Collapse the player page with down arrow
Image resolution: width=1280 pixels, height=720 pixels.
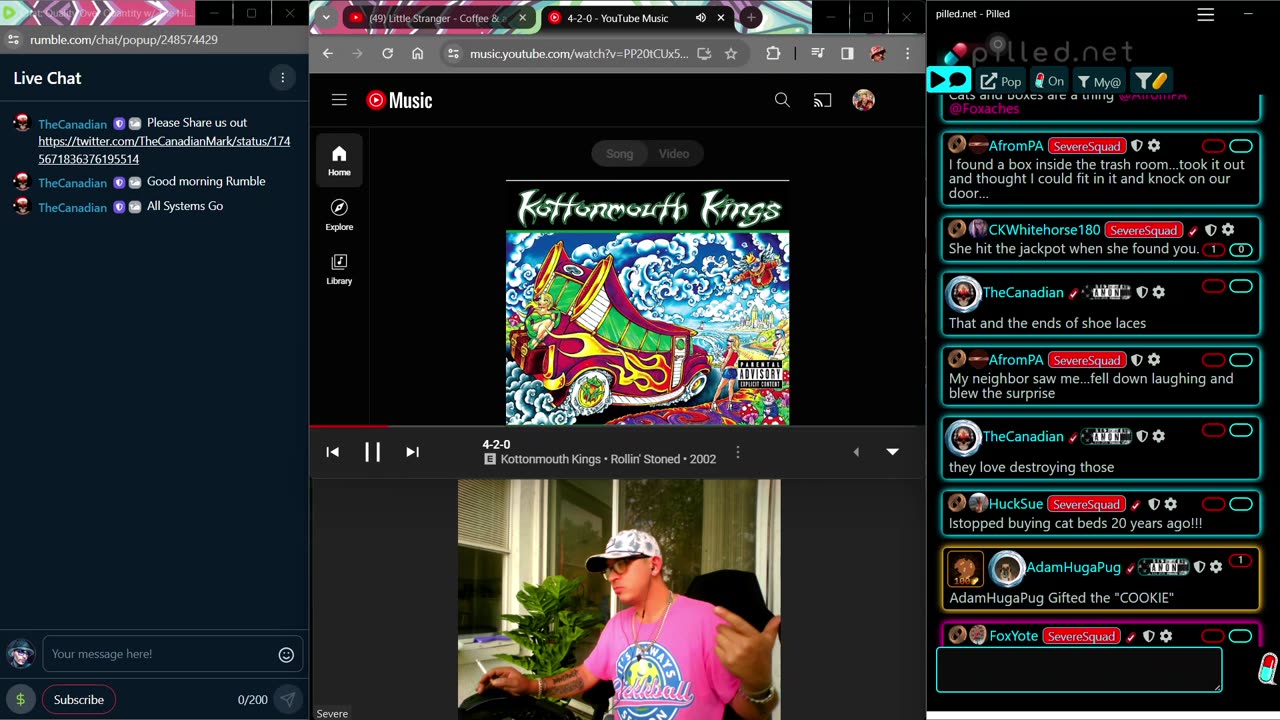pos(892,452)
